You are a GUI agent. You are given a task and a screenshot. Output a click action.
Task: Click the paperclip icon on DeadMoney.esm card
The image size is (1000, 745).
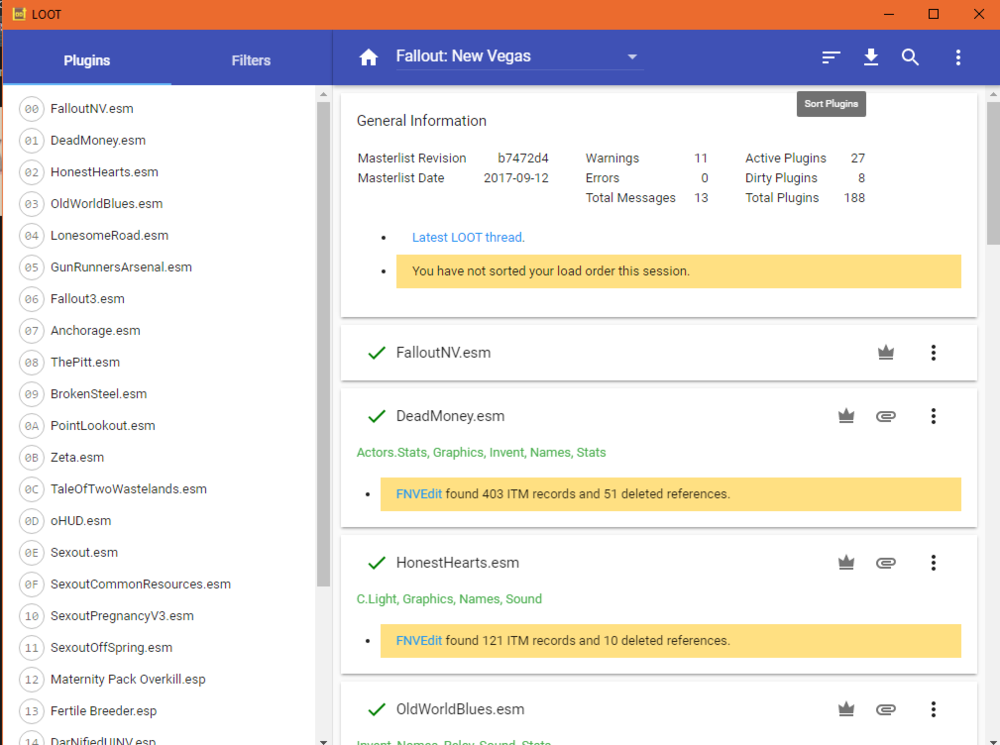(886, 417)
